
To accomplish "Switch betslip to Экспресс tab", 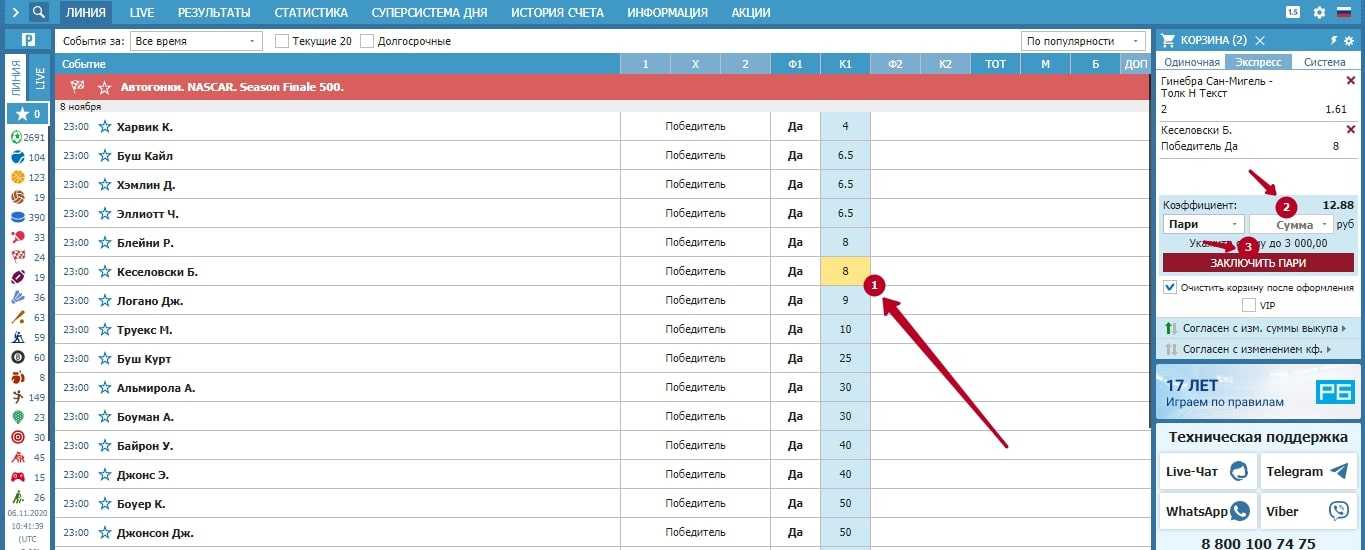I will (1259, 62).
